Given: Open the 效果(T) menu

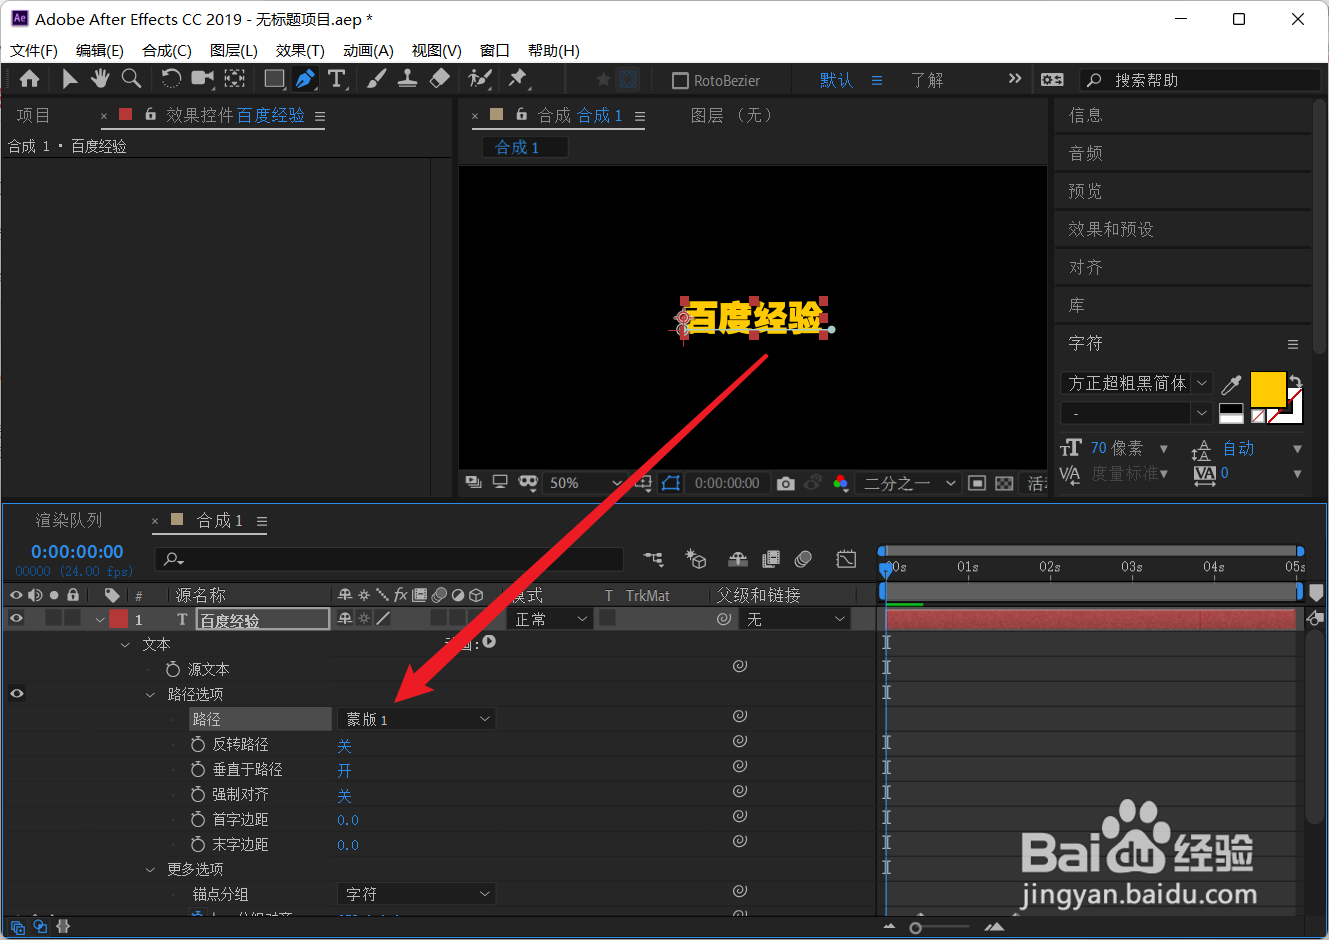Looking at the screenshot, I should (300, 51).
